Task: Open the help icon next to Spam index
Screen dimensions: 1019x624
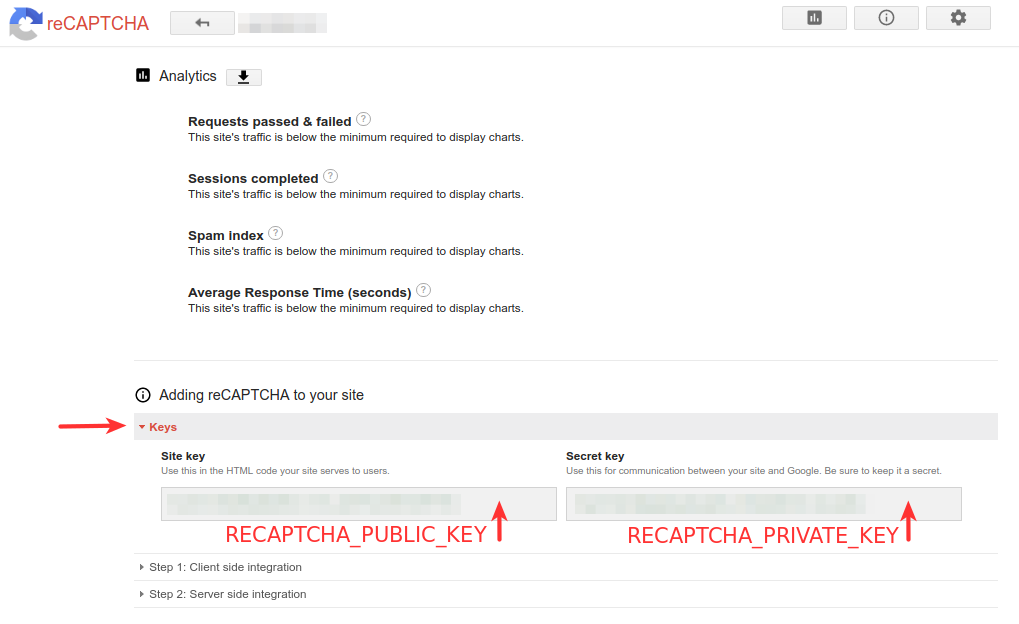Action: tap(275, 232)
